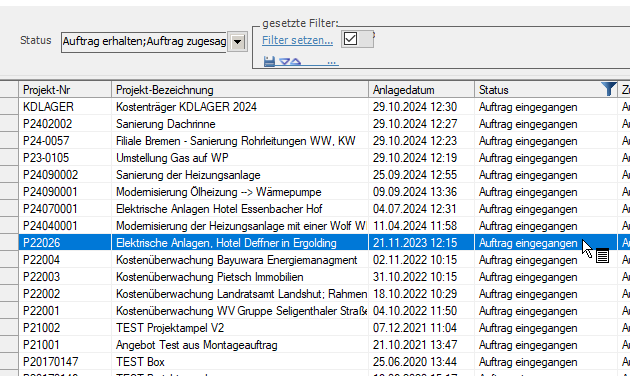Viewport: 630px width, 376px height.
Task: Click date 25.09.2024 12:55
Action: pyautogui.click(x=415, y=175)
